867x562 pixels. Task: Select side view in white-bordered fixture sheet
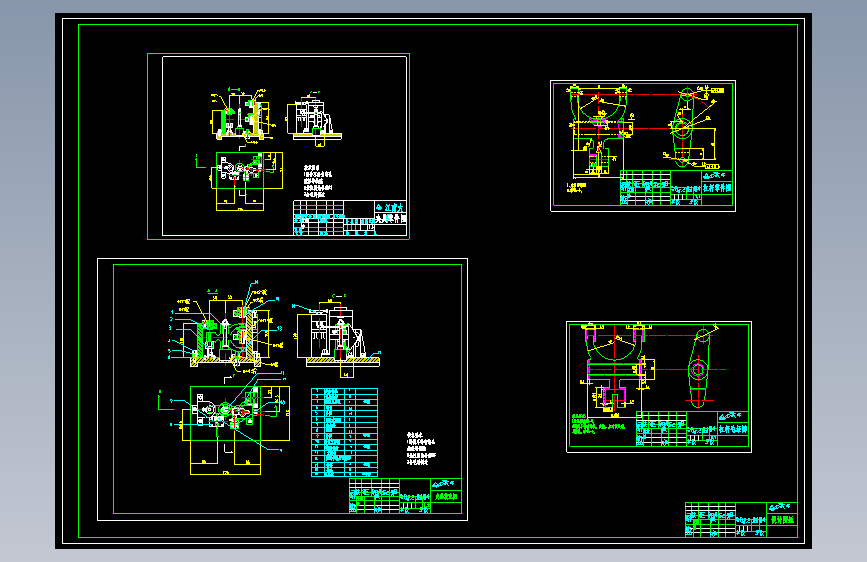point(314,119)
